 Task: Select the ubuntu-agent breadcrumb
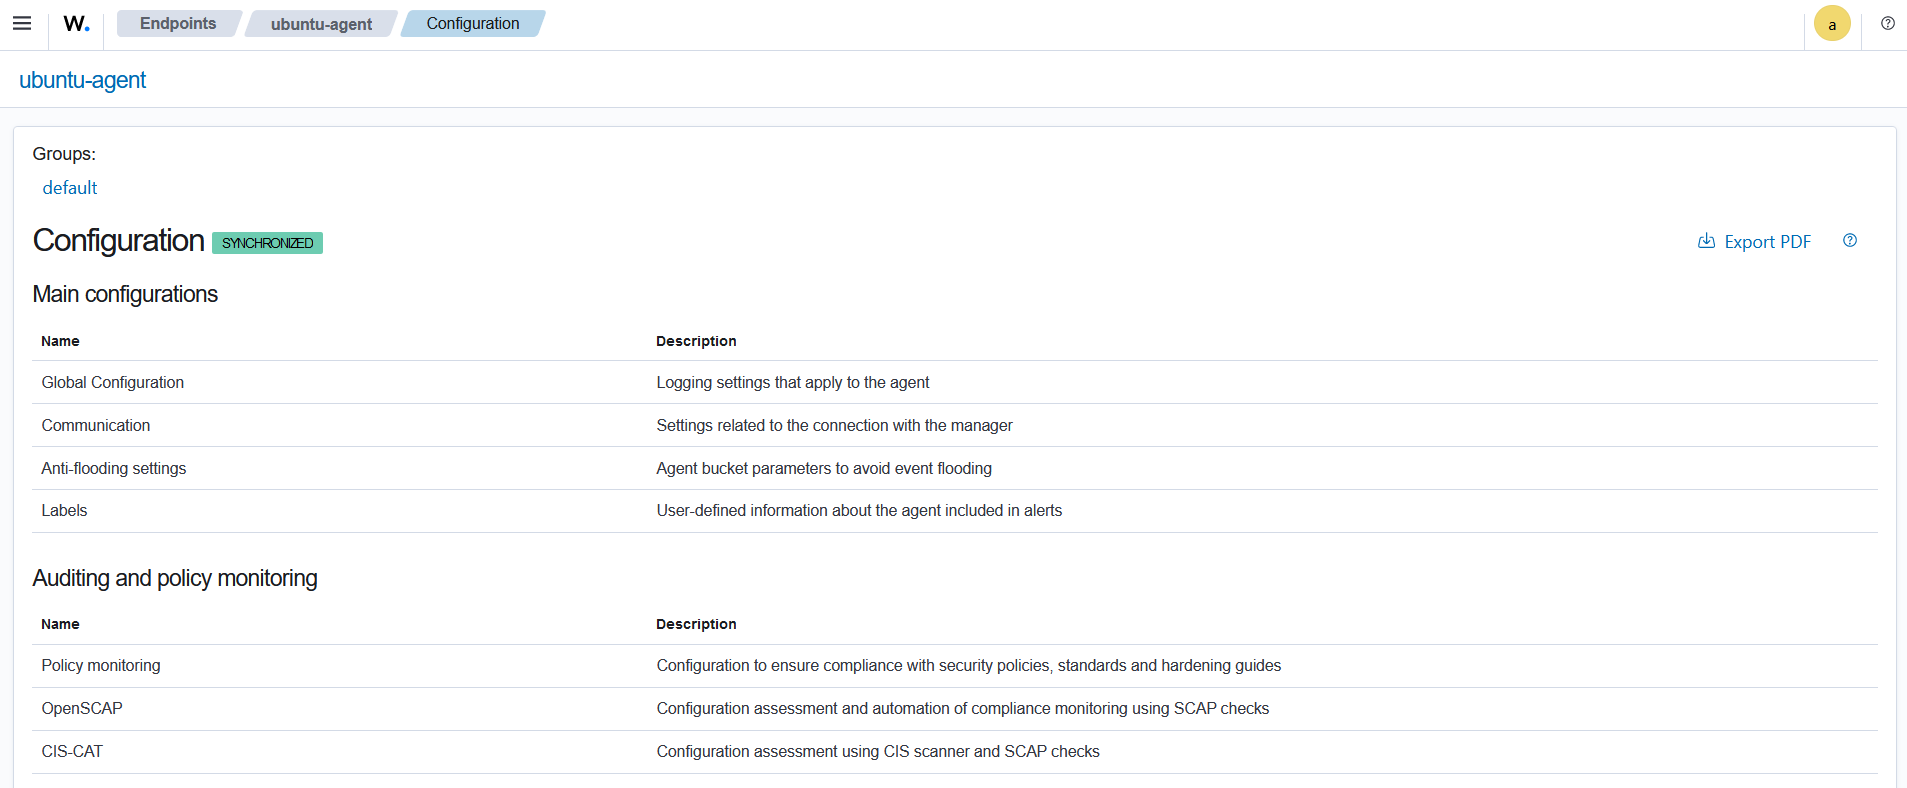click(x=320, y=24)
